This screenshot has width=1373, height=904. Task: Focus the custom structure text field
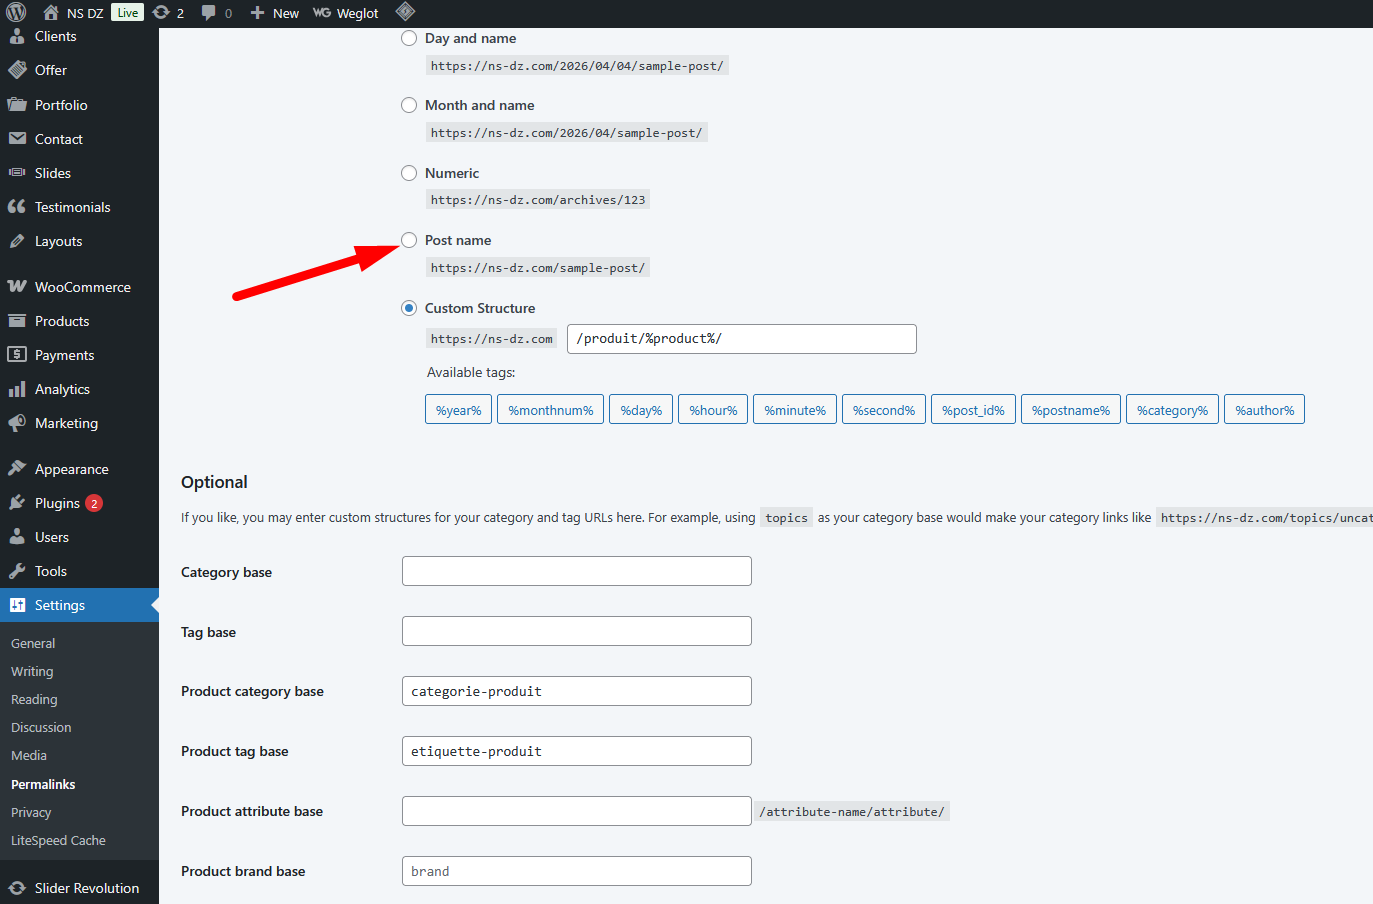click(x=741, y=339)
